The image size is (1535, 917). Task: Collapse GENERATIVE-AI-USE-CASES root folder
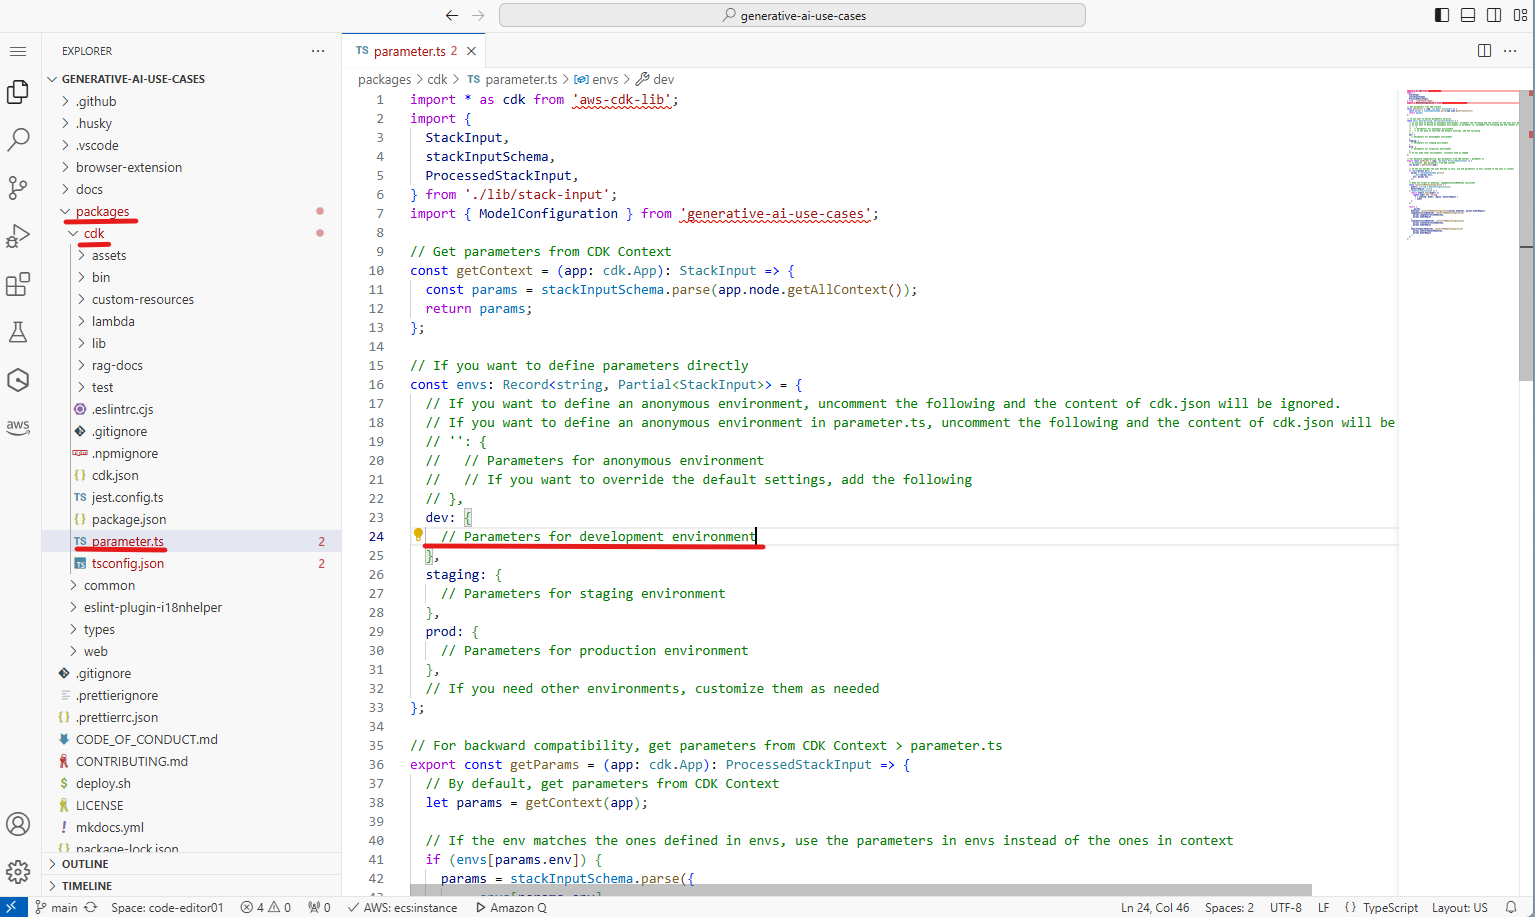pos(192,79)
